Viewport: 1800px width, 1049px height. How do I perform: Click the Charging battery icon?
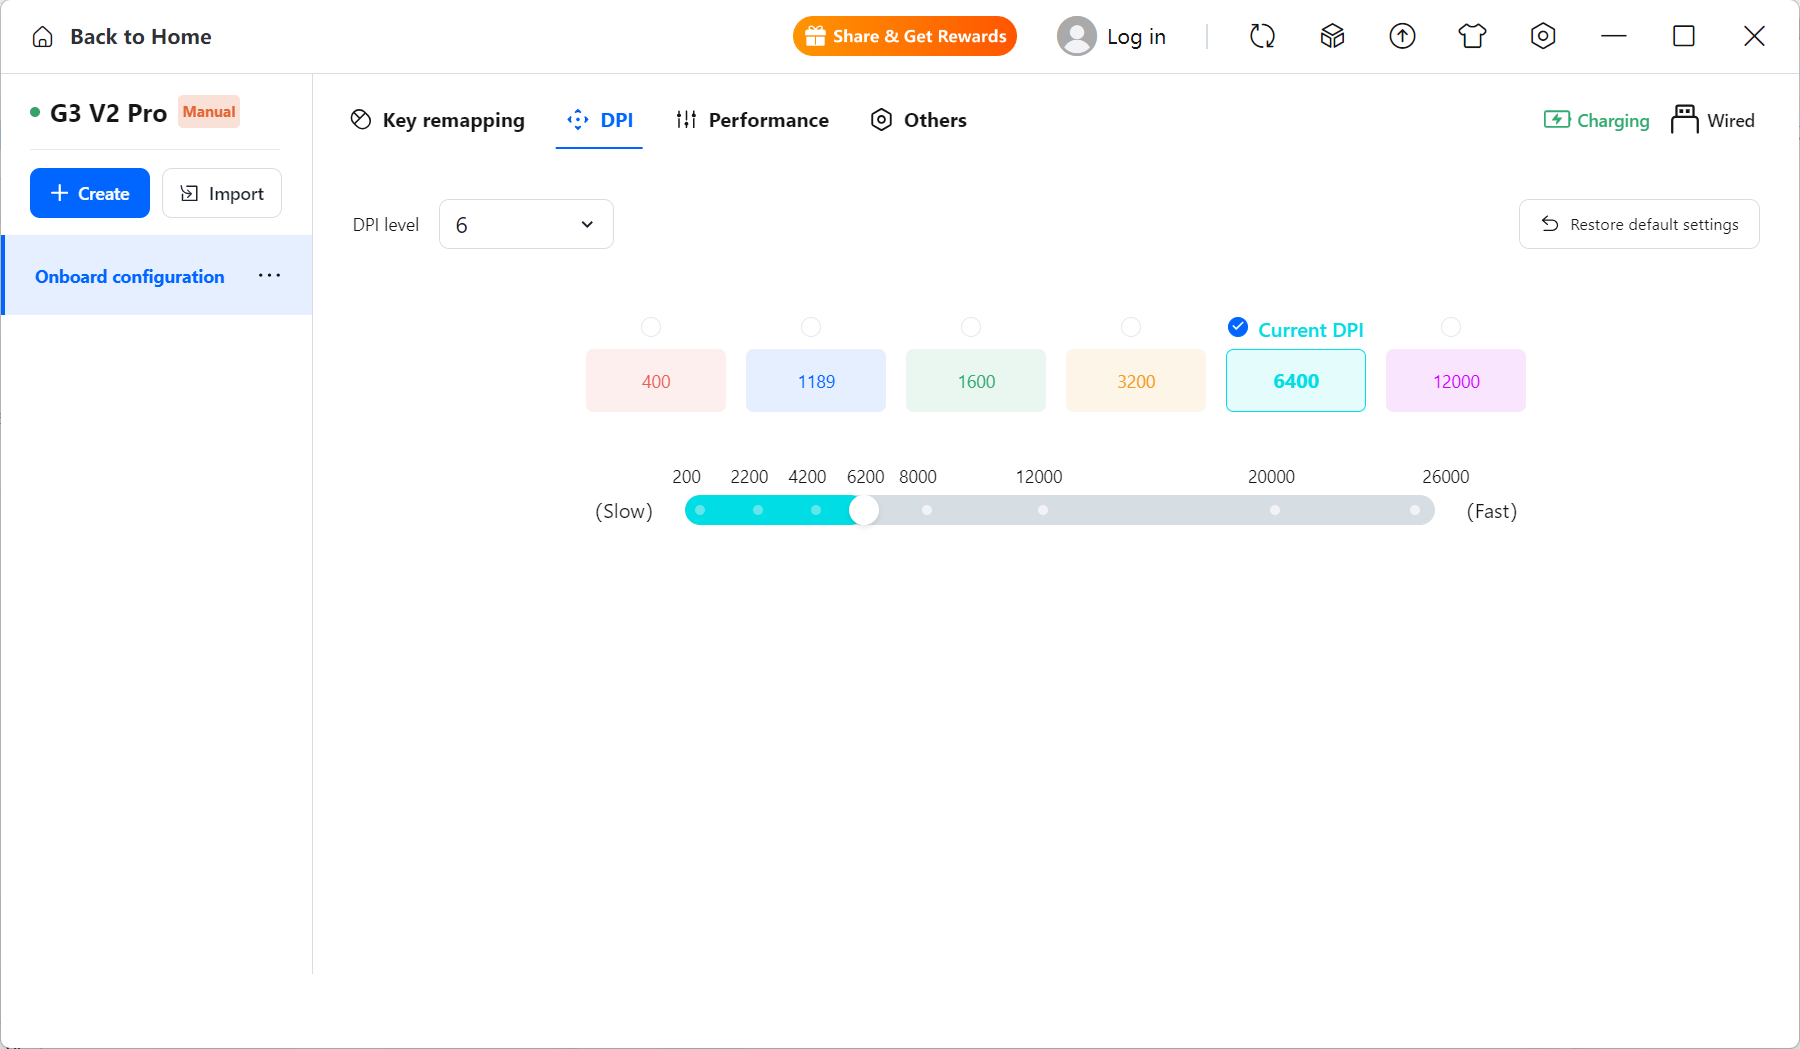(x=1556, y=120)
